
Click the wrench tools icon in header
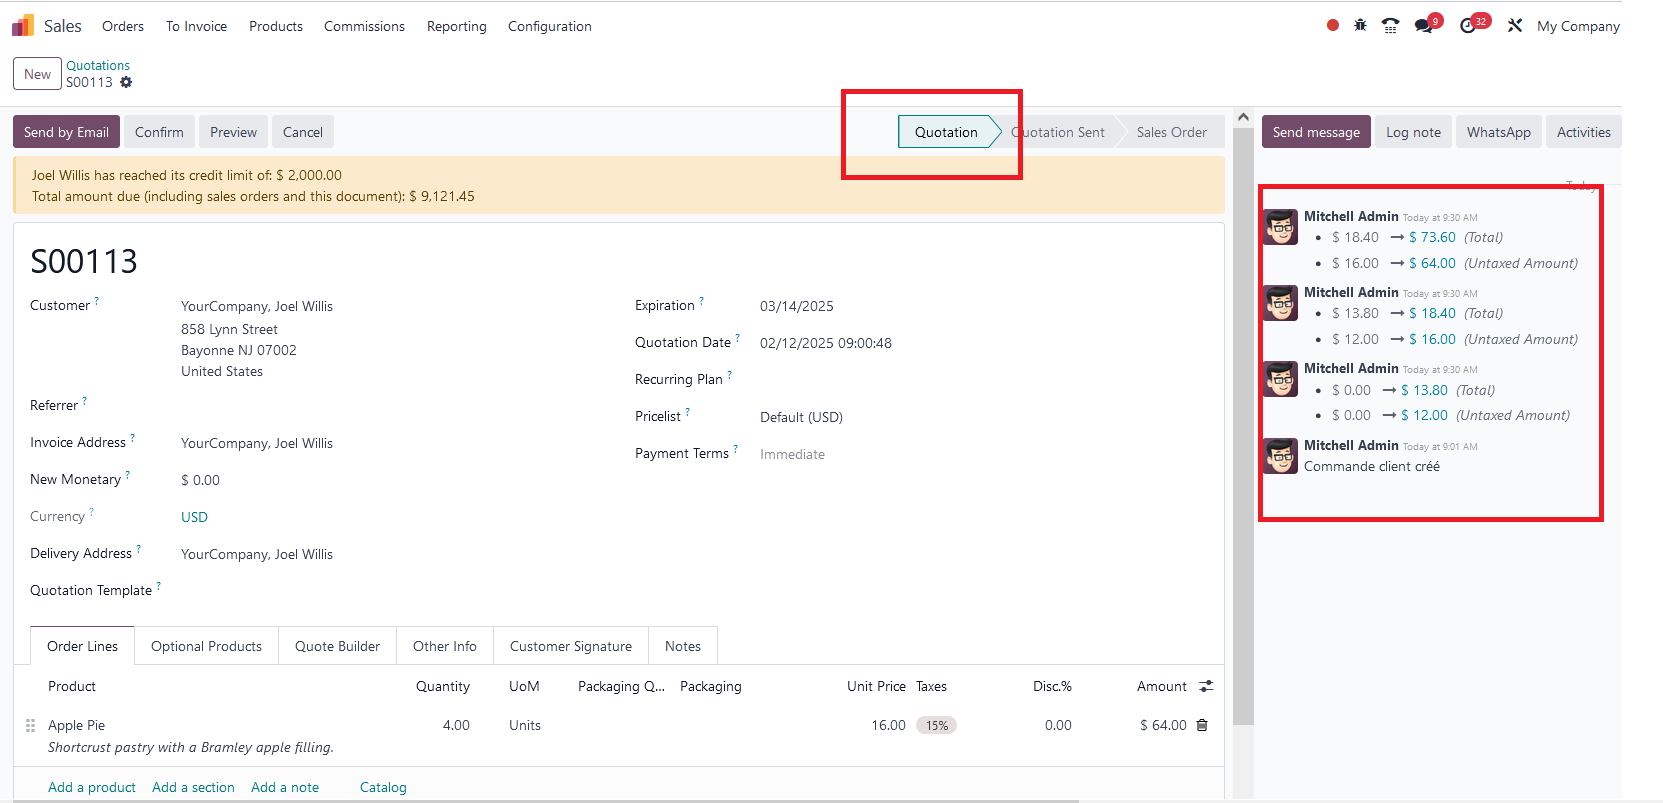1515,26
